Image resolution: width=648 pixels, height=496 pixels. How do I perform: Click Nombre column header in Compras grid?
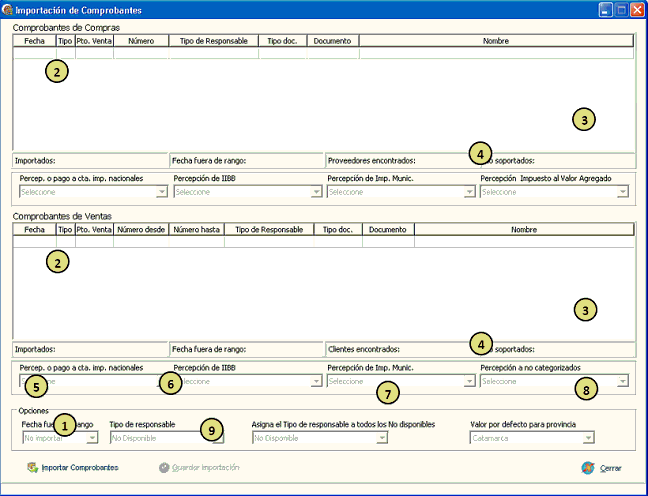click(x=495, y=42)
